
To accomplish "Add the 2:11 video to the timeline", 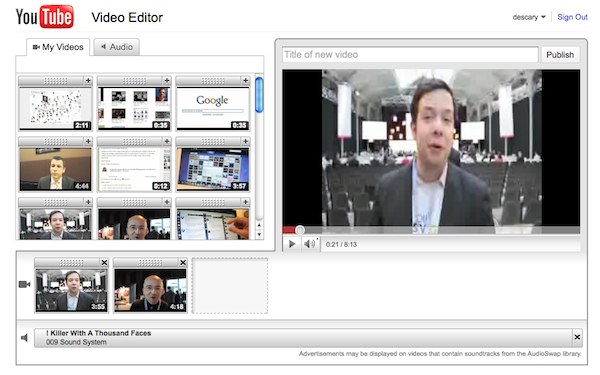I will pyautogui.click(x=88, y=81).
